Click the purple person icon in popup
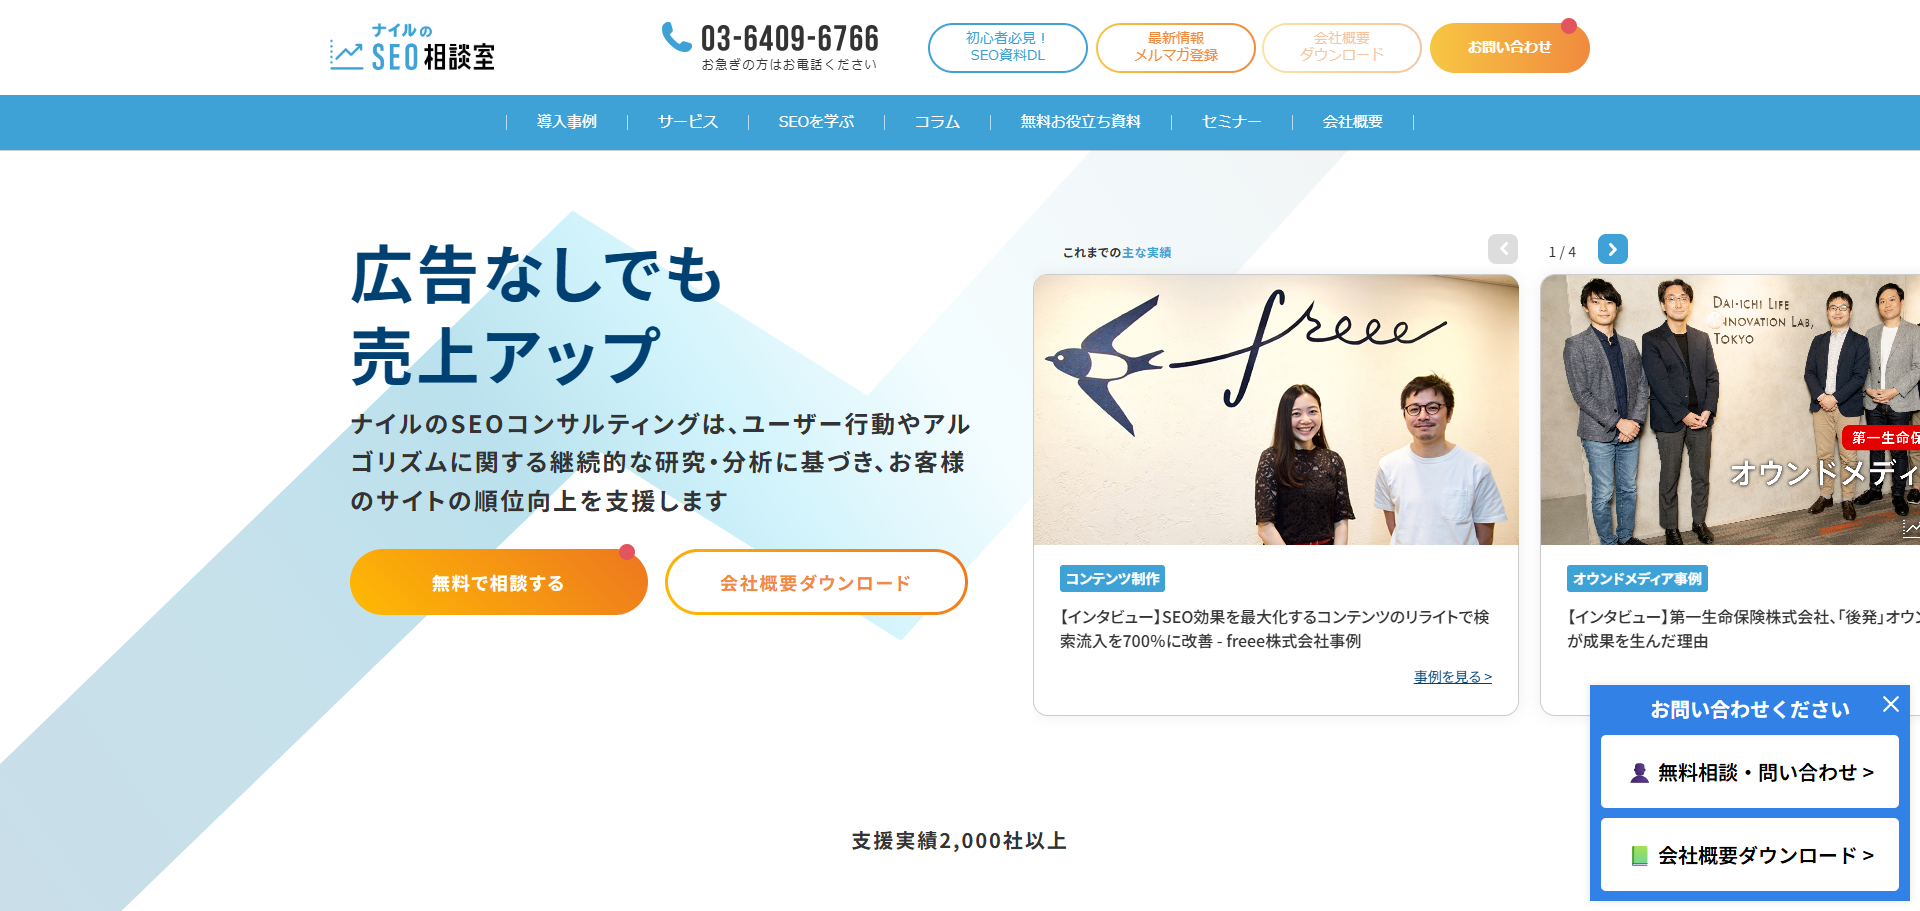The height and width of the screenshot is (911, 1920). click(x=1639, y=772)
